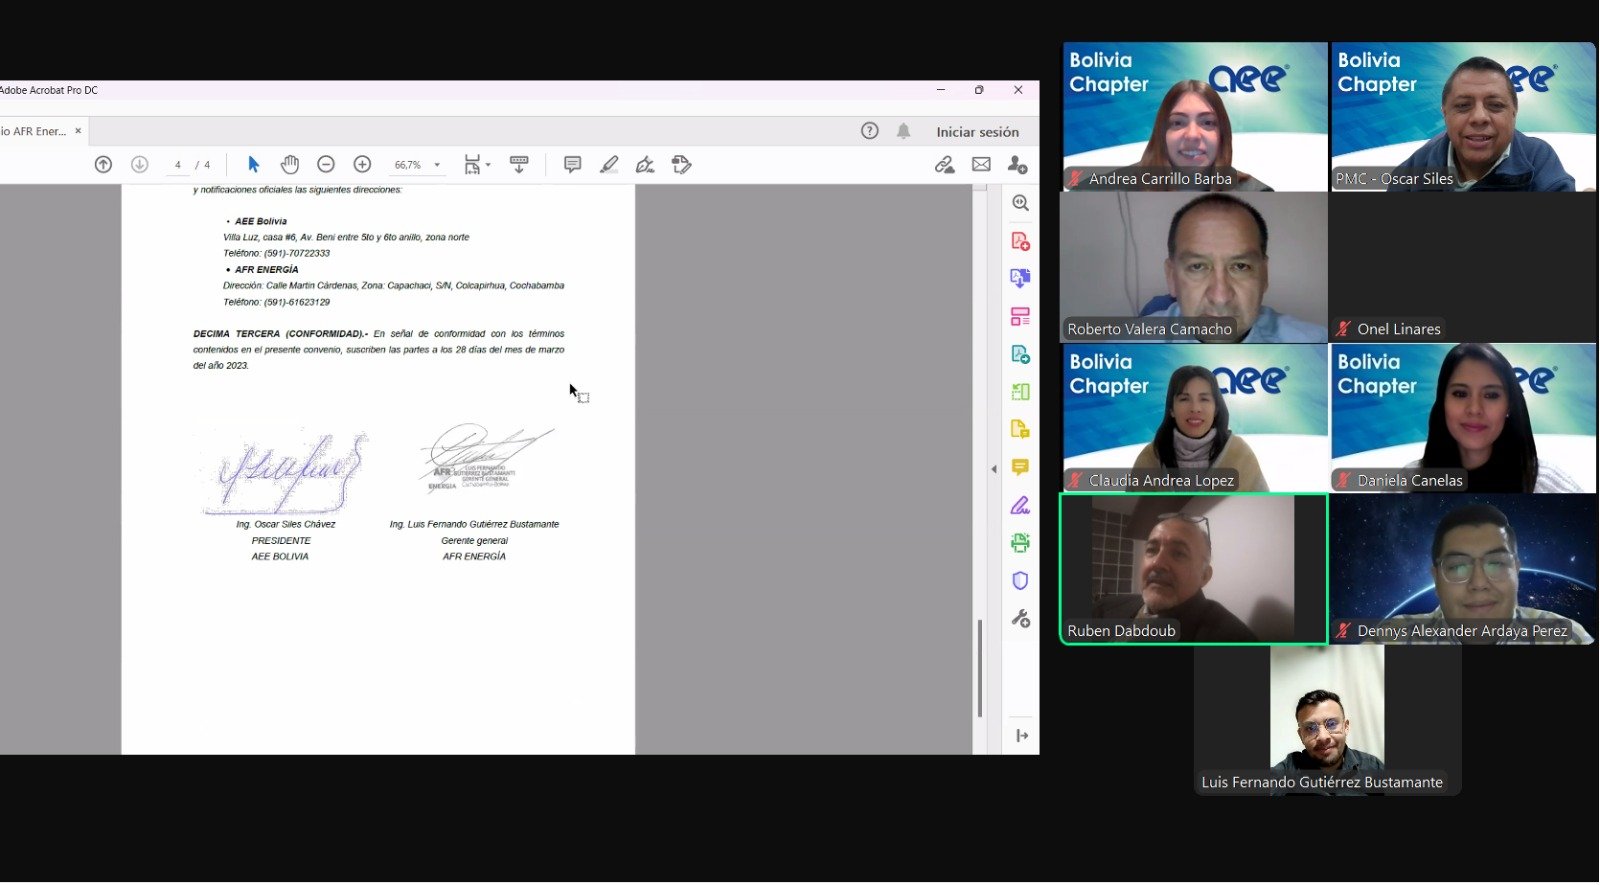Open the Create PDF tool in sidebar
Viewport: 1600px width, 885px height.
1020,241
